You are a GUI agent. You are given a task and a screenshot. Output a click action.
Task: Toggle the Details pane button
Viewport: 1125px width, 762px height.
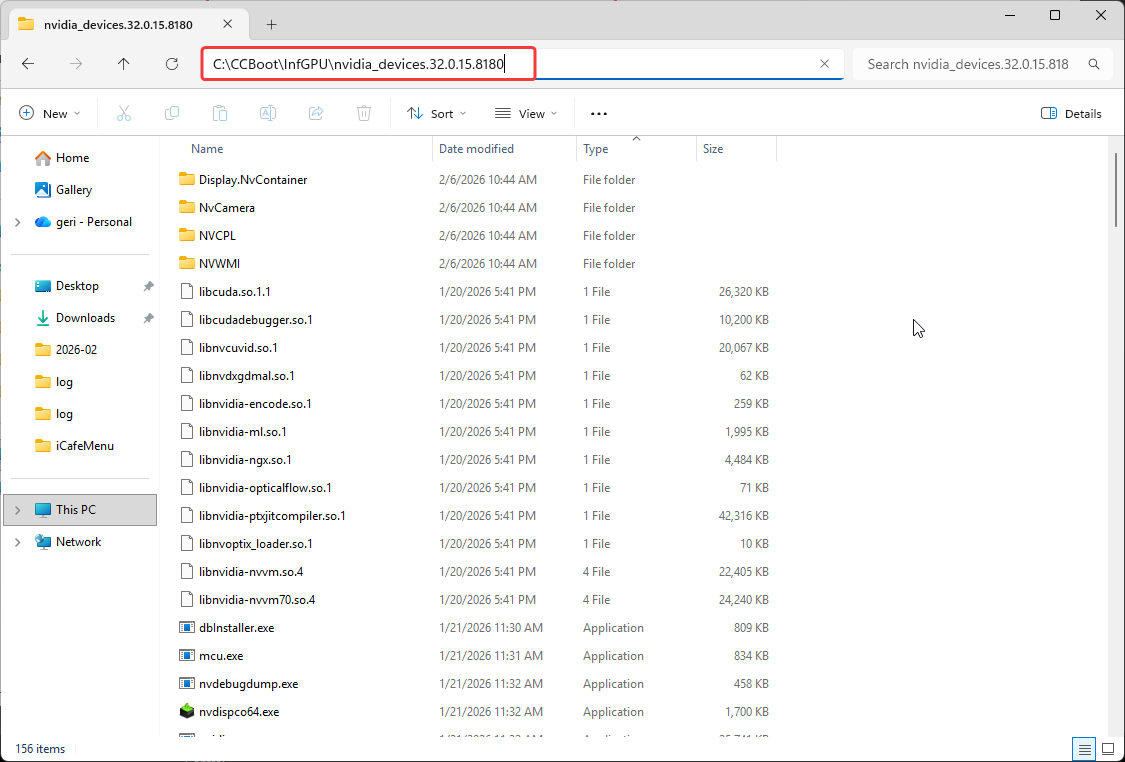(x=1071, y=114)
